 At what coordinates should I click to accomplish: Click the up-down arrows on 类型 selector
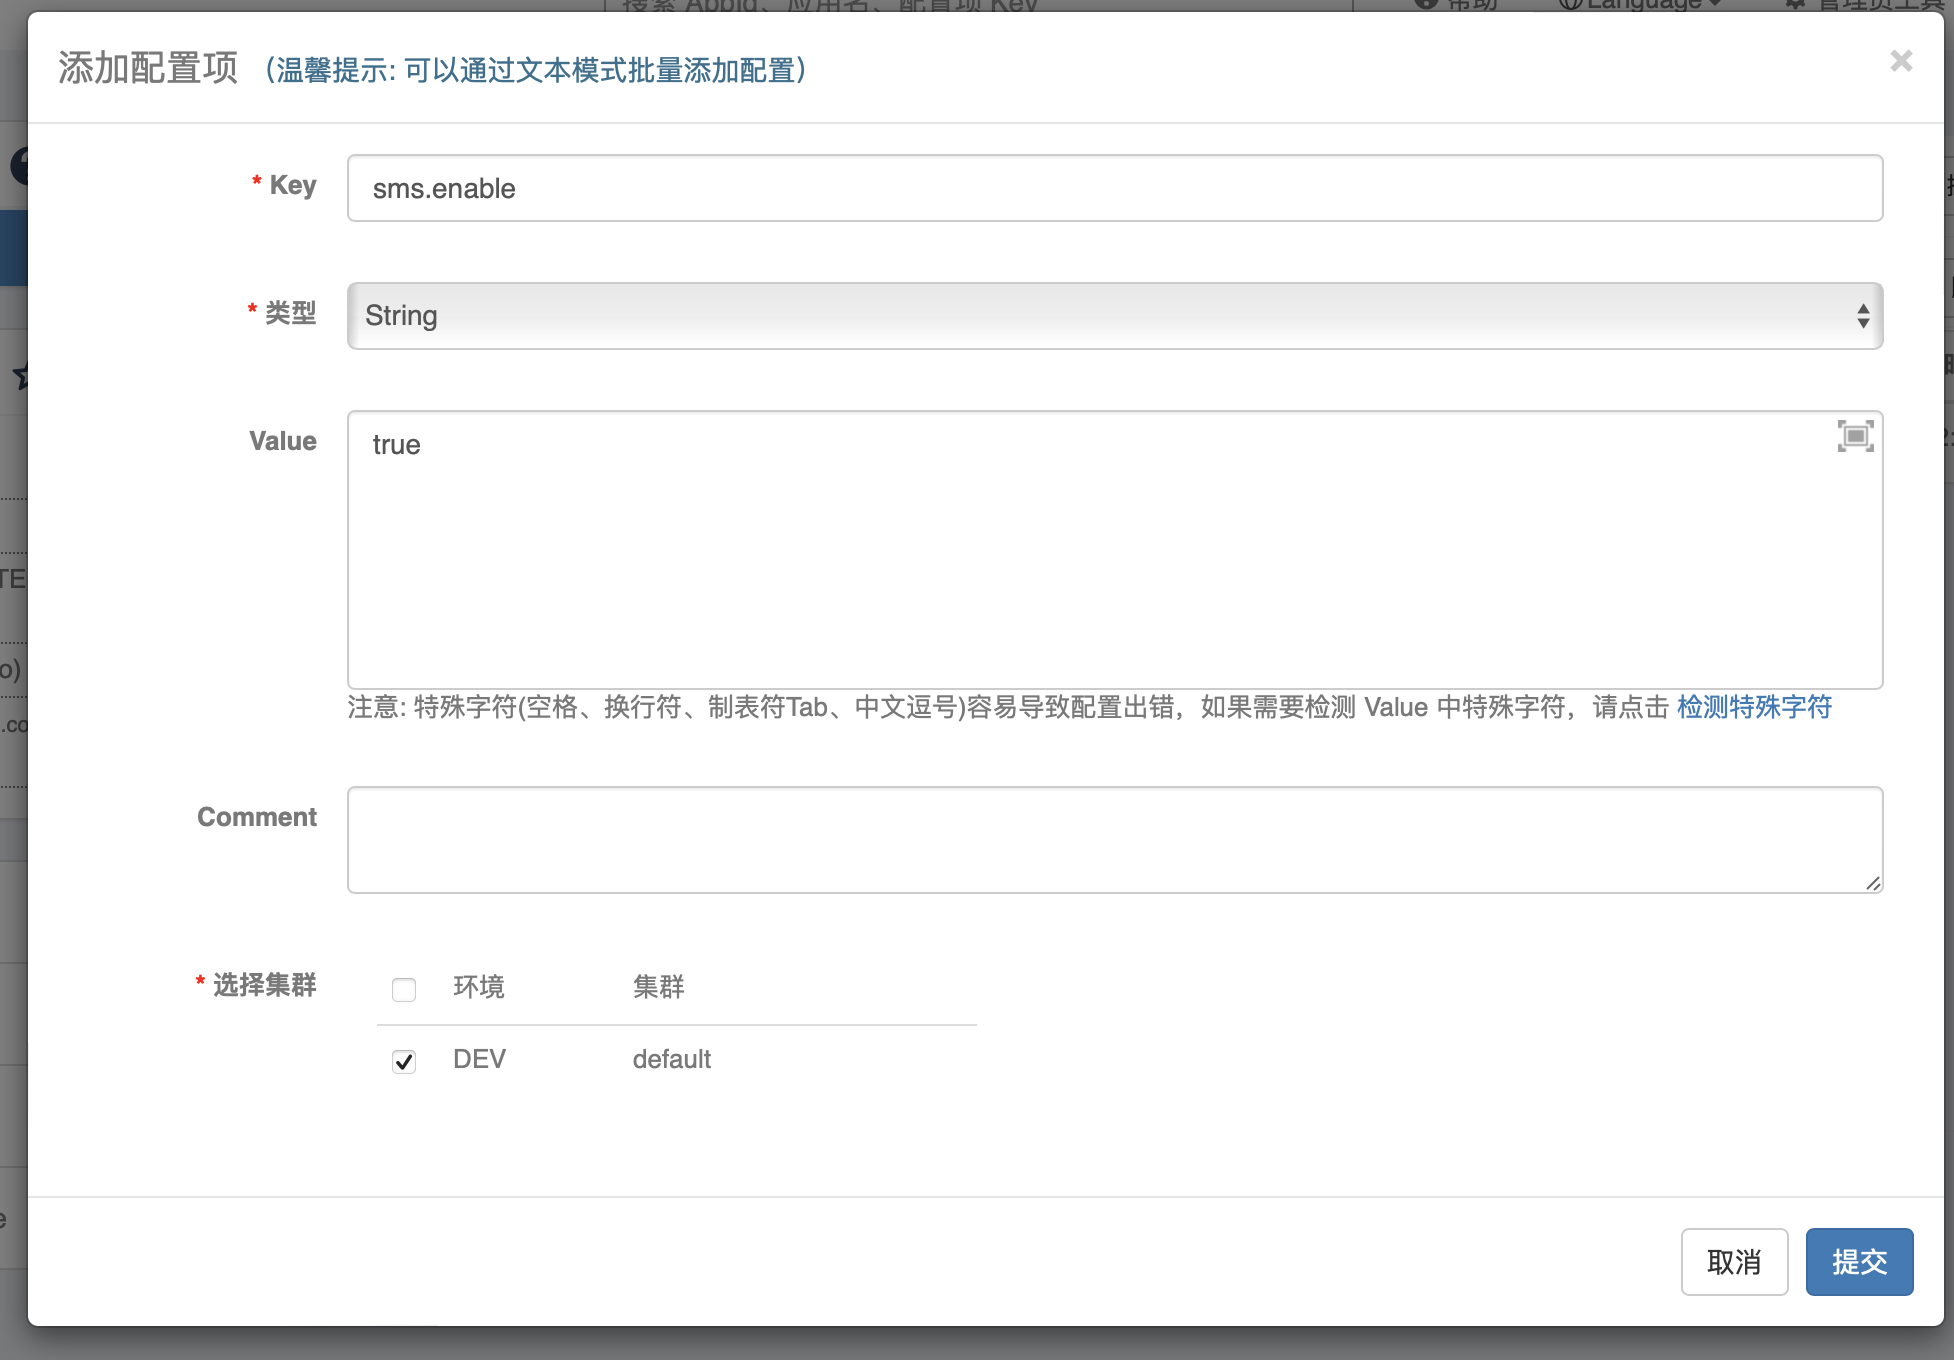pos(1863,316)
